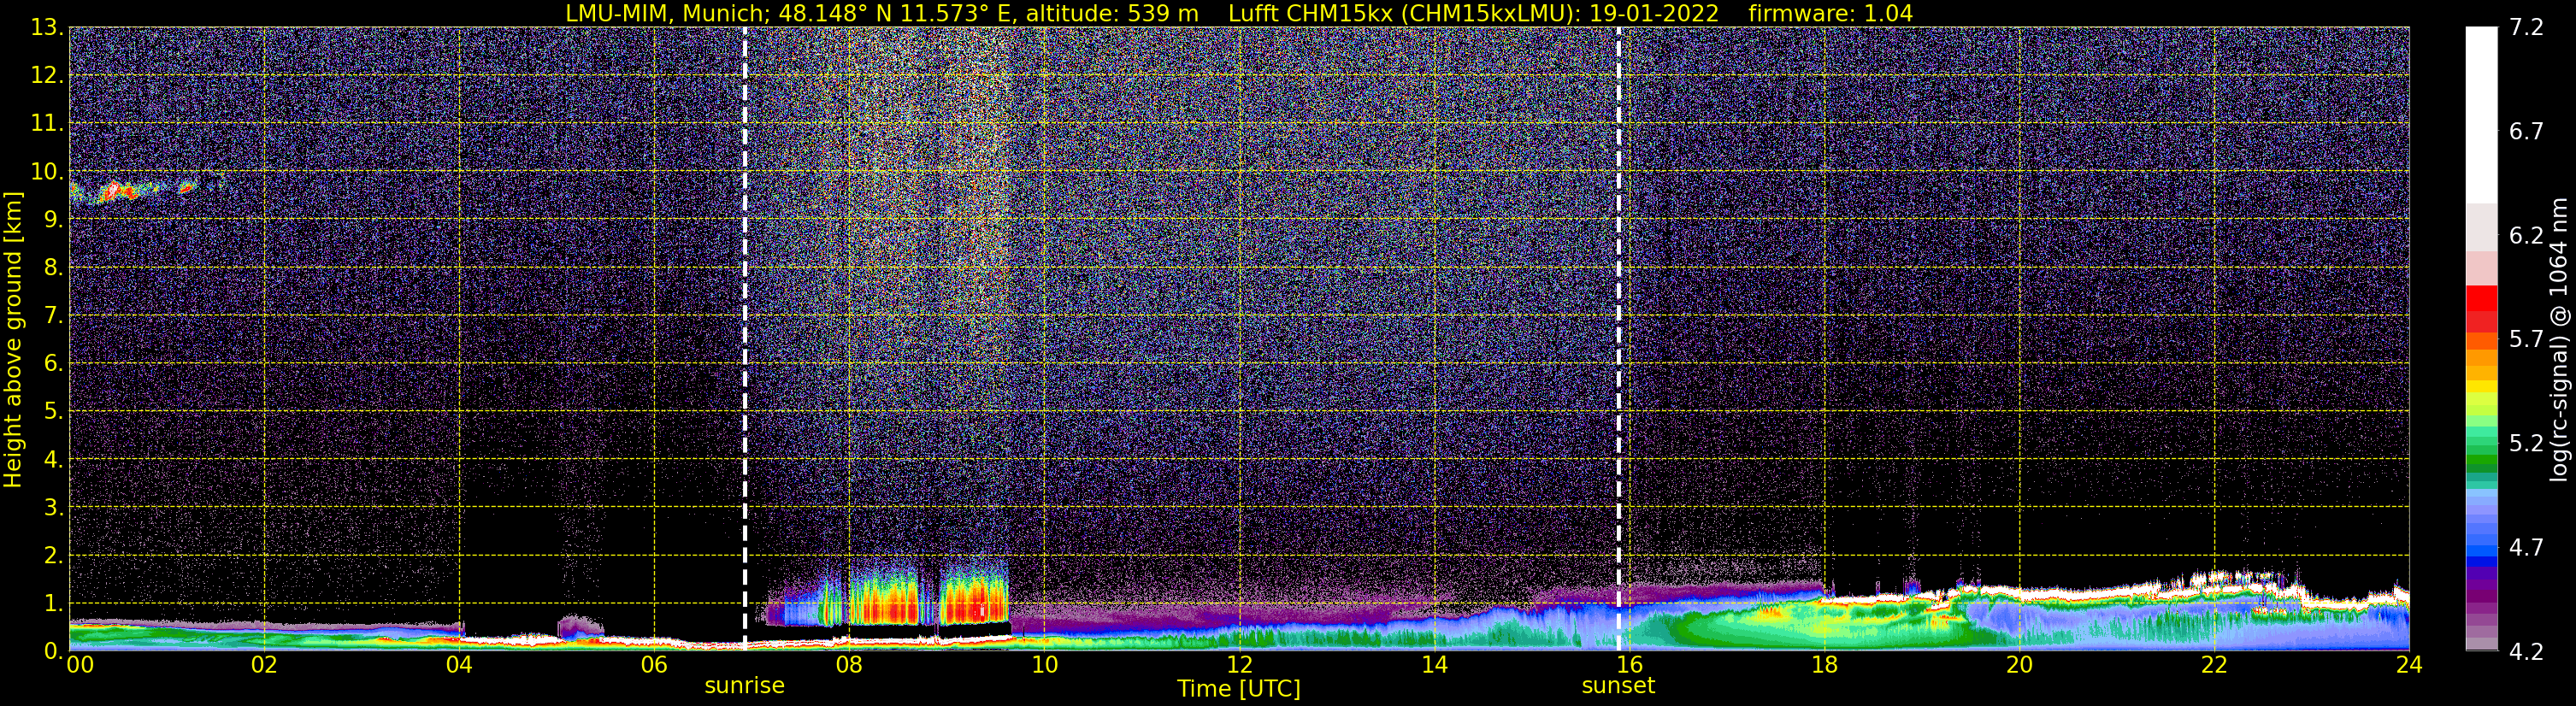This screenshot has width=2576, height=706.
Task: Click time-axis tick label '22'
Action: 2214,665
